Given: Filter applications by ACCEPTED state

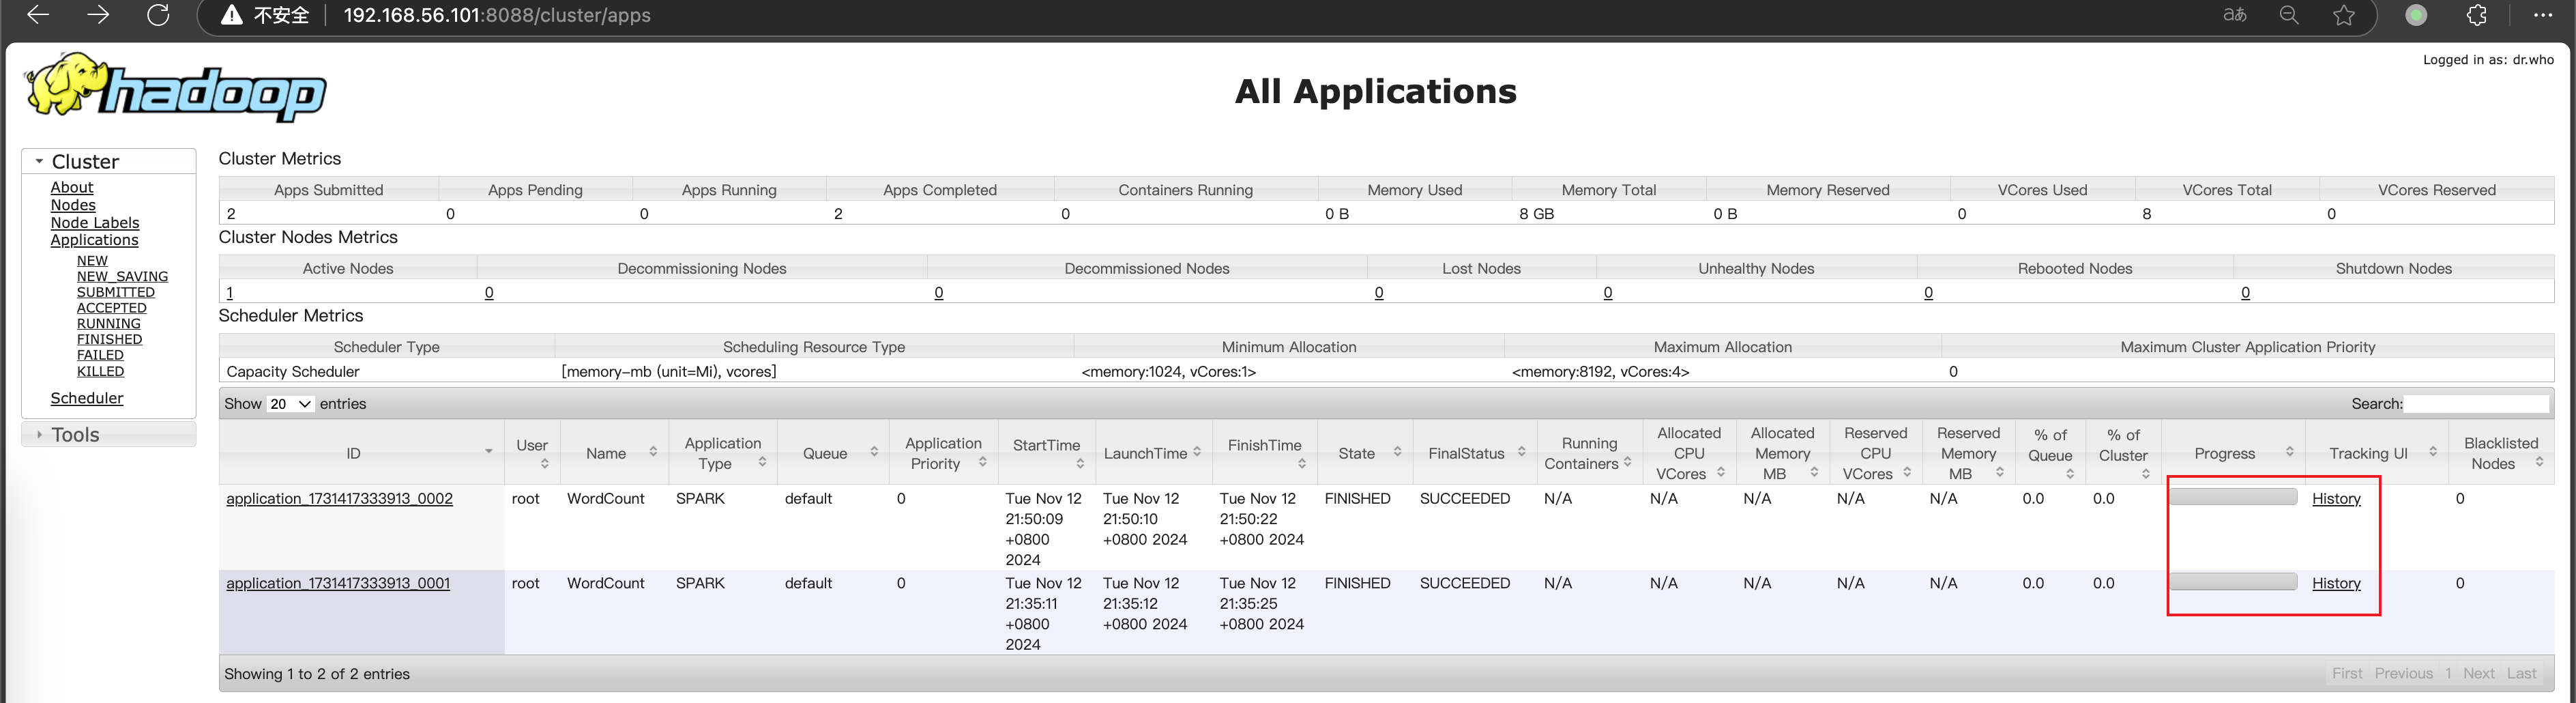Looking at the screenshot, I should coord(112,308).
